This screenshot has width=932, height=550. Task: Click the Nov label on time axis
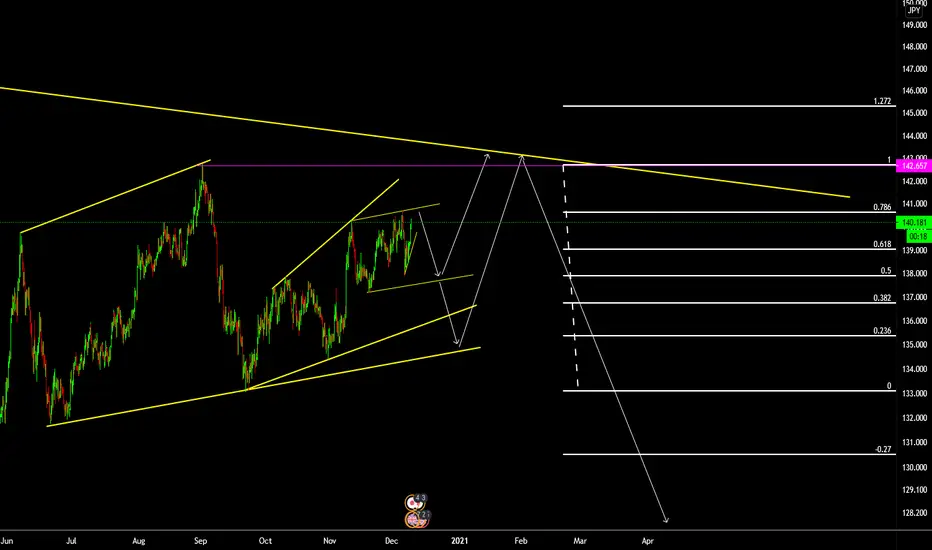[x=329, y=540]
